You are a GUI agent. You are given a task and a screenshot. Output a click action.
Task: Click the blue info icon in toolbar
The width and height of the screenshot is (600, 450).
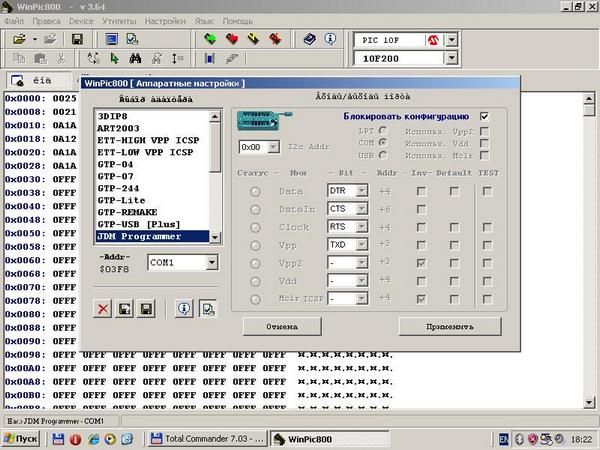330,40
